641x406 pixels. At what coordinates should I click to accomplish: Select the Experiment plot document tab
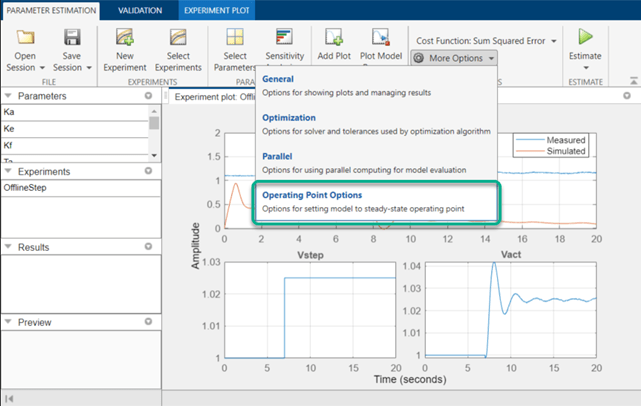[x=213, y=97]
